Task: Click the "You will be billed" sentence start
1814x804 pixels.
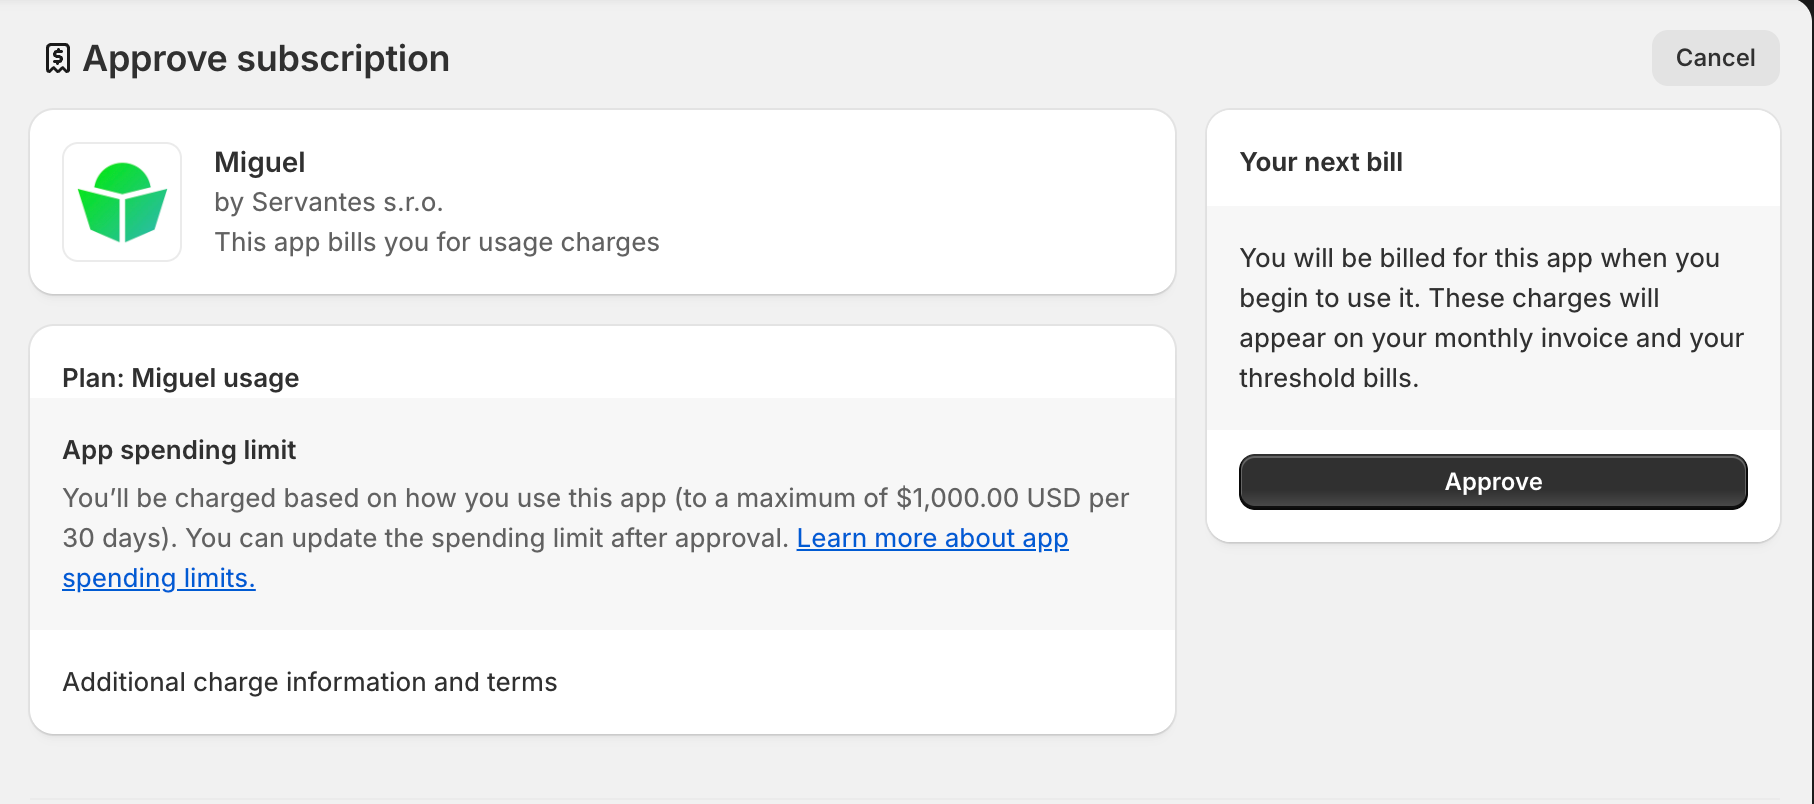Action: (1320, 258)
